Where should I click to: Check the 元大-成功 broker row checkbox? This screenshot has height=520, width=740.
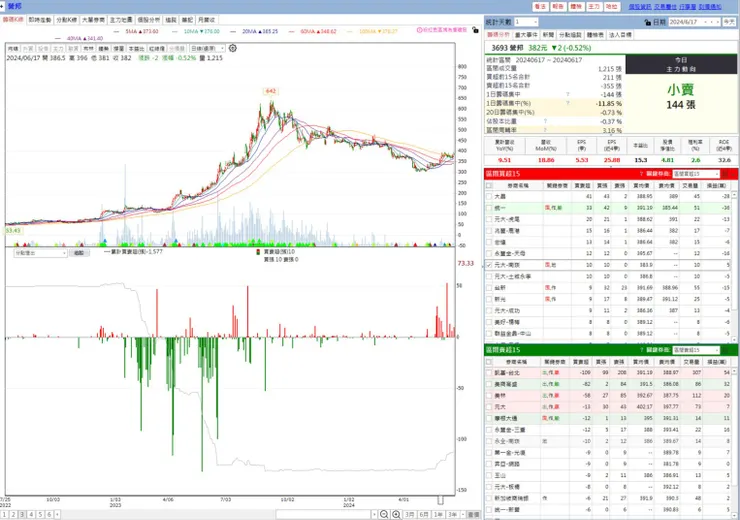pyautogui.click(x=489, y=310)
